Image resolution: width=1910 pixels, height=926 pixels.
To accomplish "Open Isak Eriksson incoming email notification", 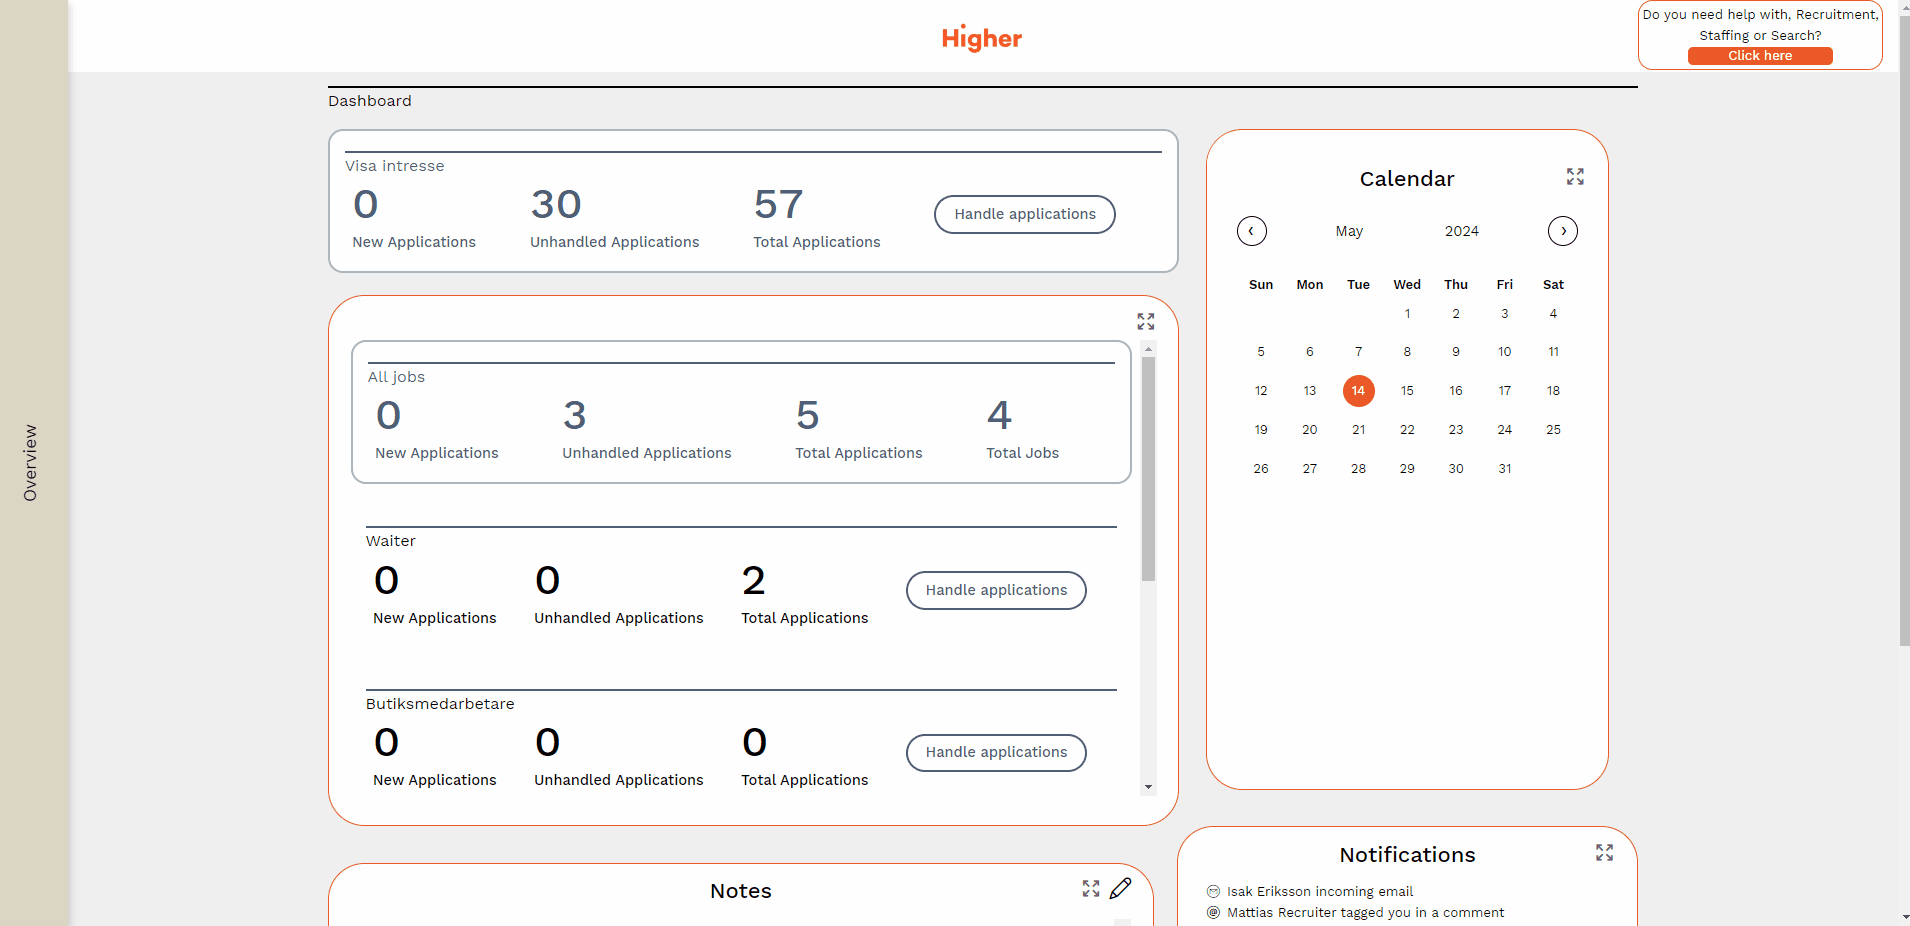I will [x=1319, y=892].
